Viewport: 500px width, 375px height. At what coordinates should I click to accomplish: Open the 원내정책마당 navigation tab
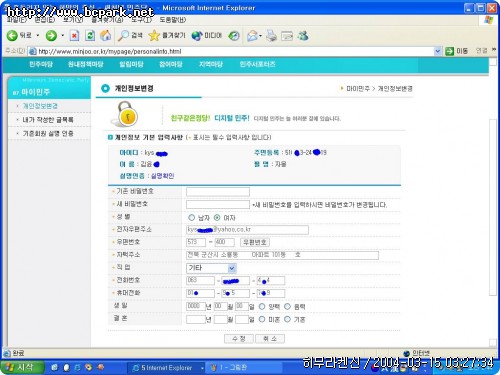click(x=86, y=64)
